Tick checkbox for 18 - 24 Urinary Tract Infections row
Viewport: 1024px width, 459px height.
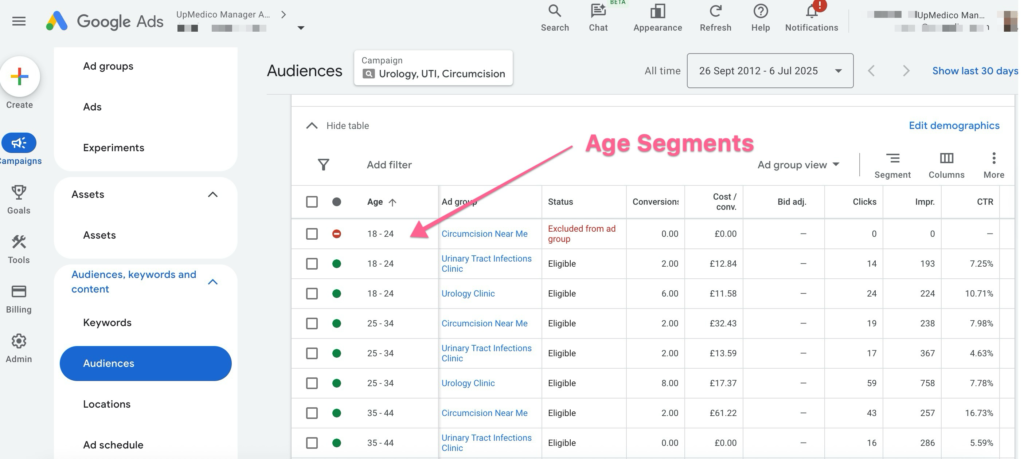pyautogui.click(x=312, y=264)
